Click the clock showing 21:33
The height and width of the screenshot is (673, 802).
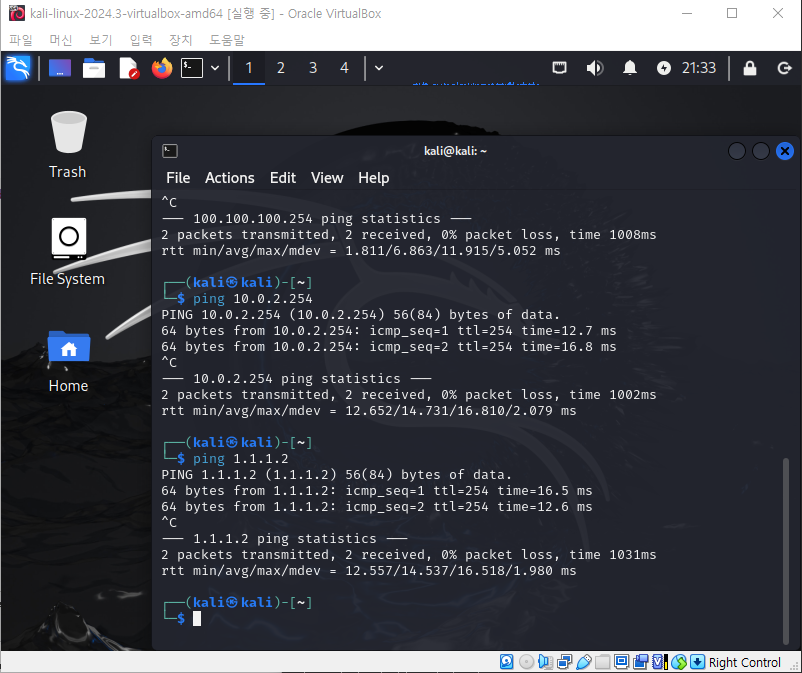click(699, 68)
